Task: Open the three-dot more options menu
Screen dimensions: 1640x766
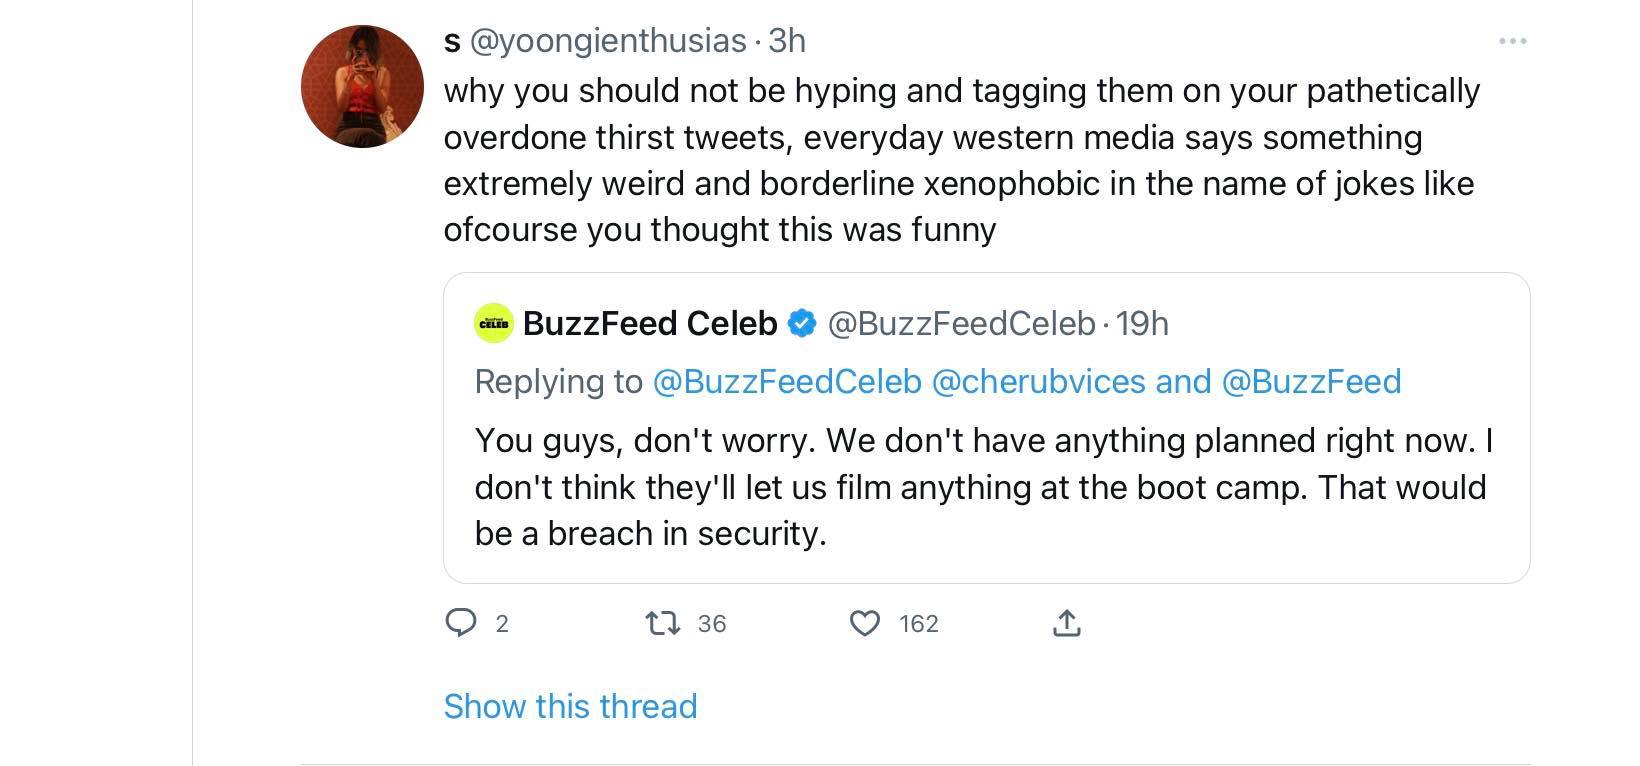Action: pyautogui.click(x=1512, y=41)
